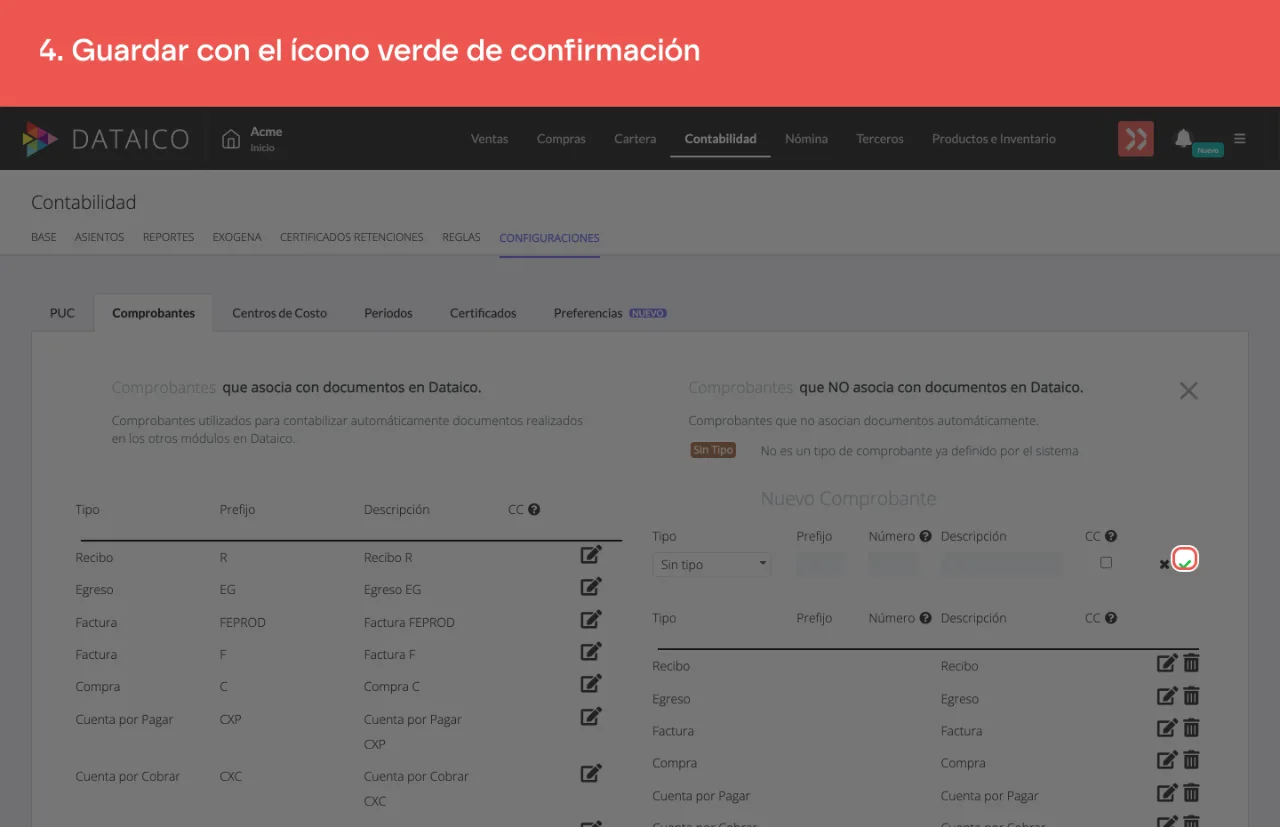Open the hamburger menu in header

(1240, 138)
